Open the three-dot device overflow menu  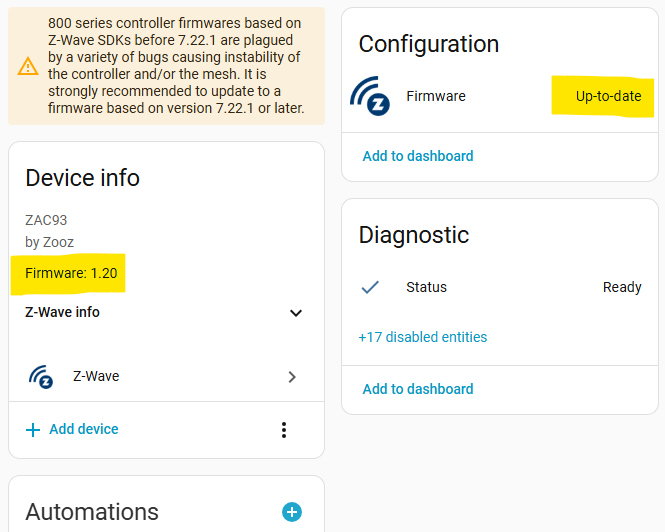coord(284,429)
